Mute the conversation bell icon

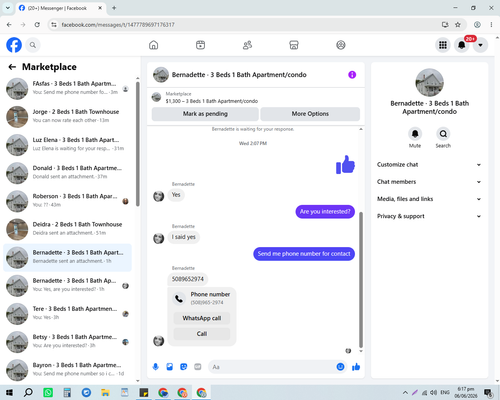tap(415, 134)
